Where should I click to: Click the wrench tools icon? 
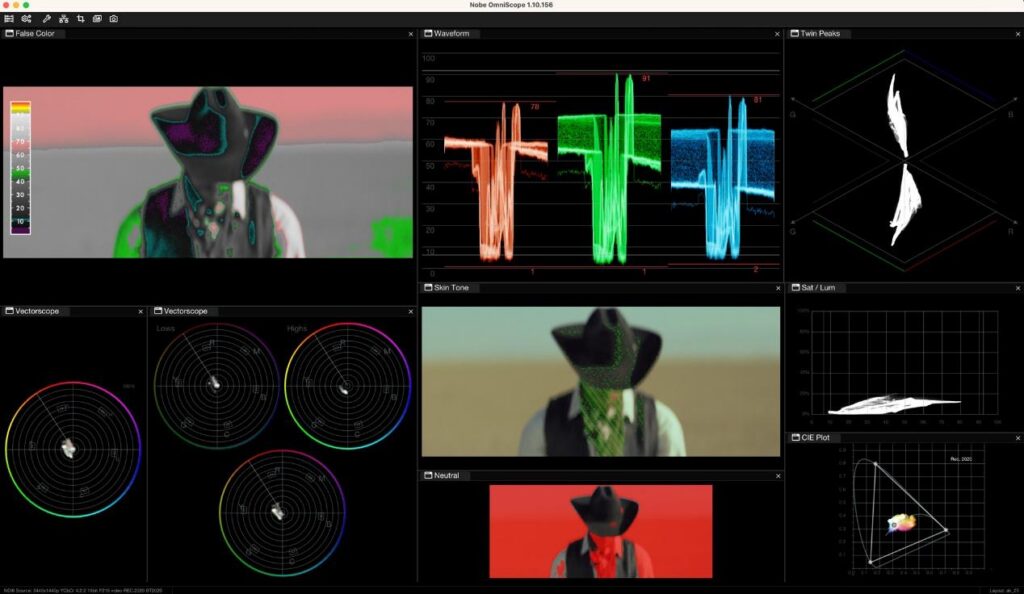point(46,19)
